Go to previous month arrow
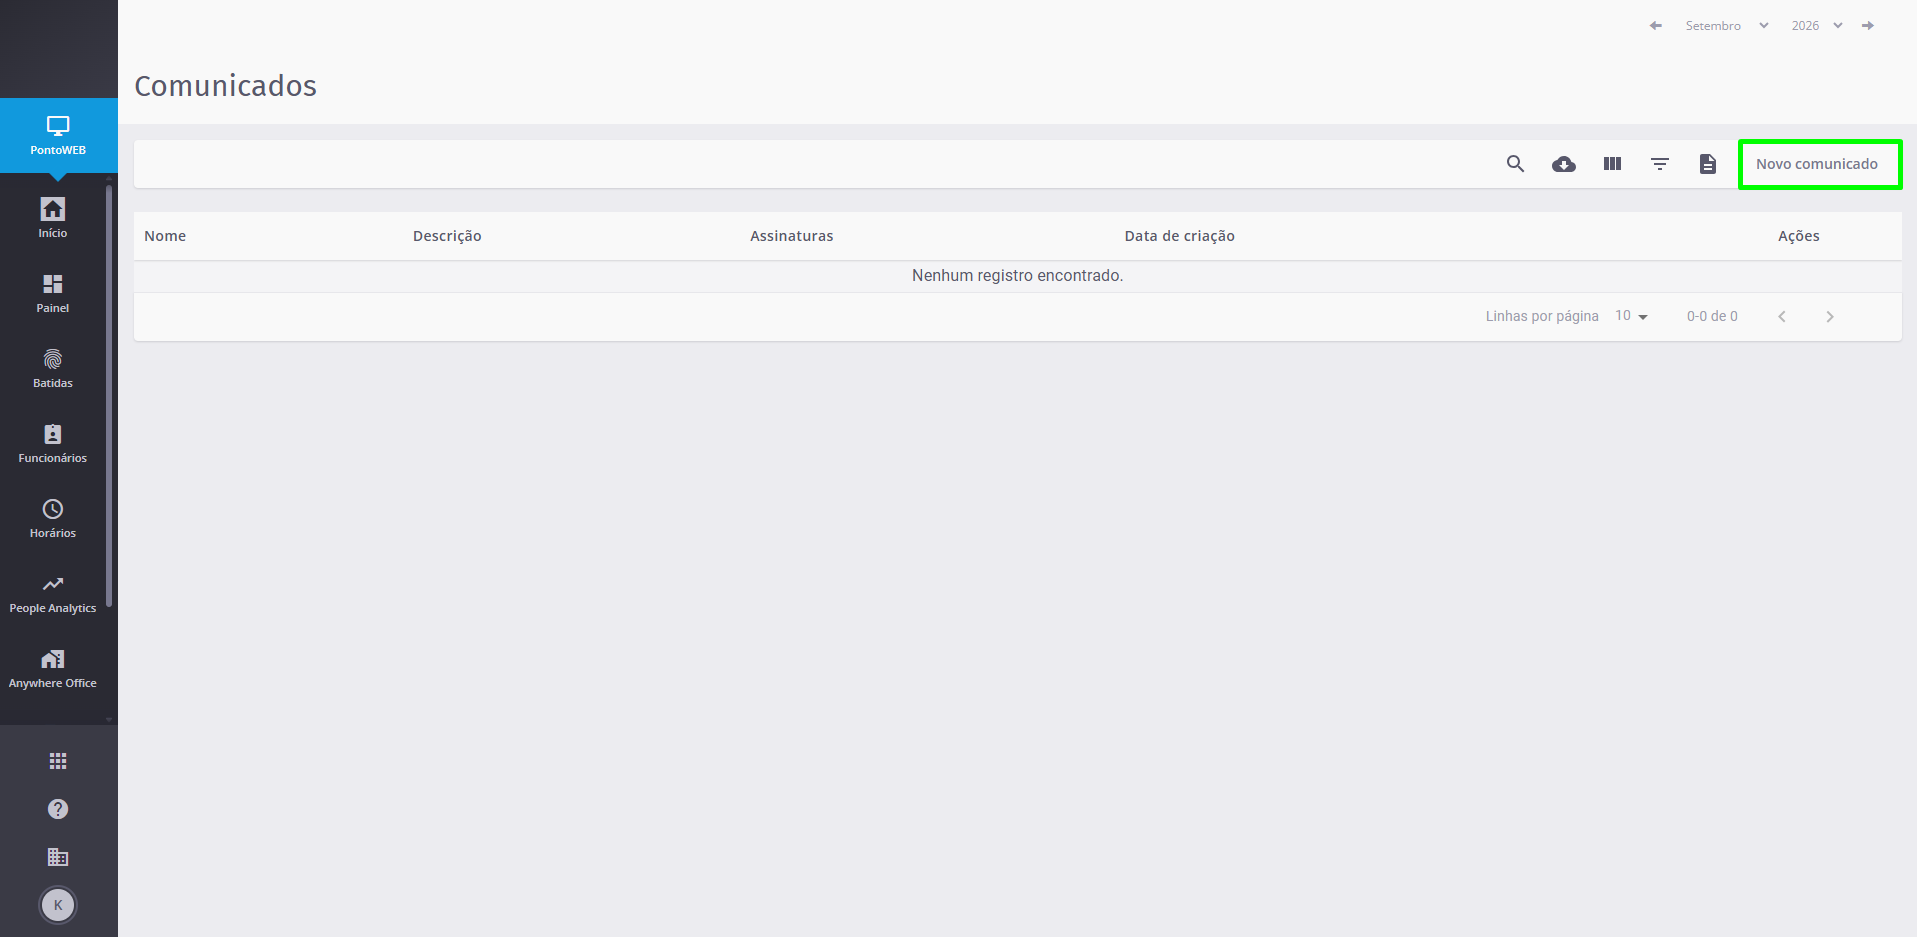This screenshot has width=1917, height=937. pyautogui.click(x=1656, y=26)
